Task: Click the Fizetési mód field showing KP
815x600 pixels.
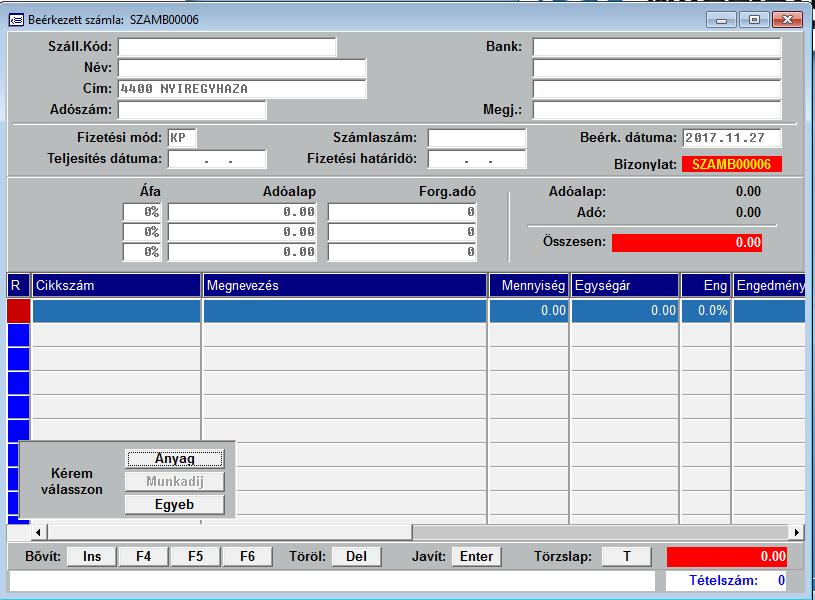Action: 182,138
